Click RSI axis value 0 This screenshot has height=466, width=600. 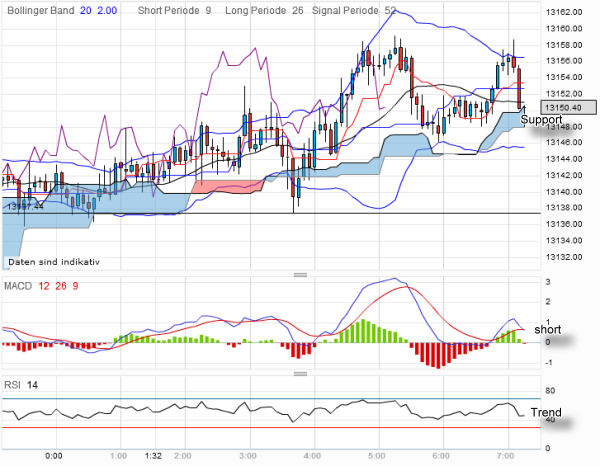point(548,448)
